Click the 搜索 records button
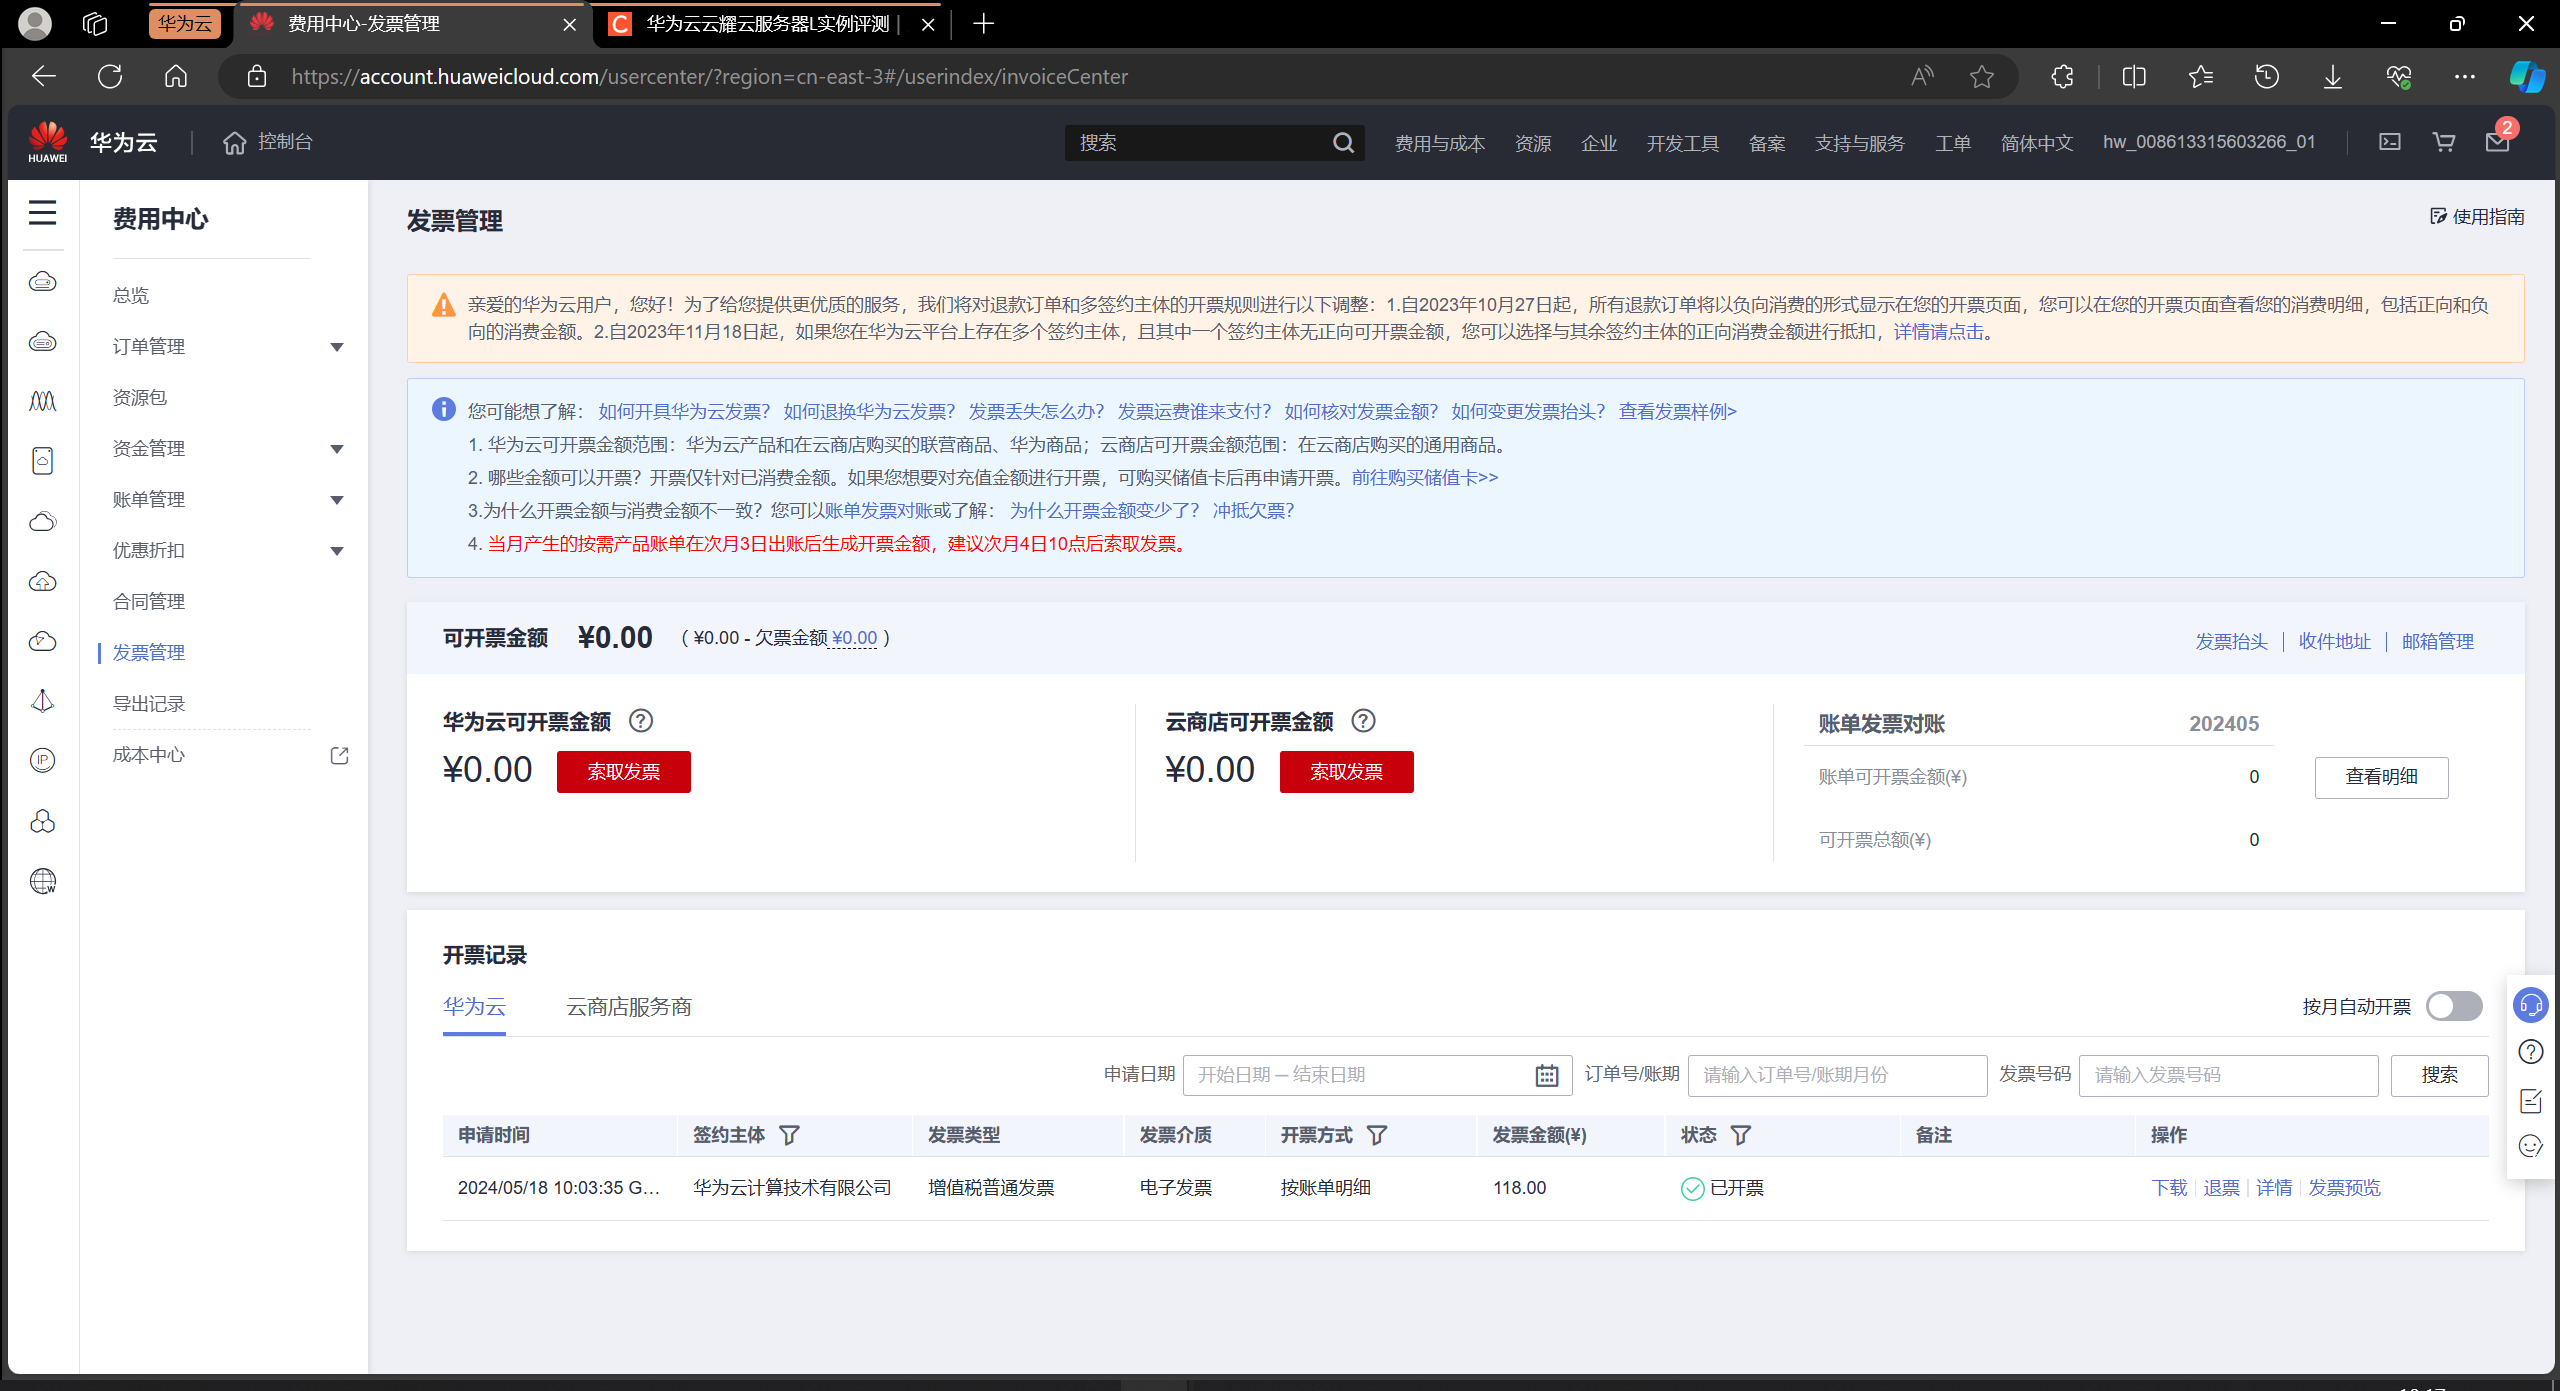This screenshot has width=2560, height=1391. 2439,1075
